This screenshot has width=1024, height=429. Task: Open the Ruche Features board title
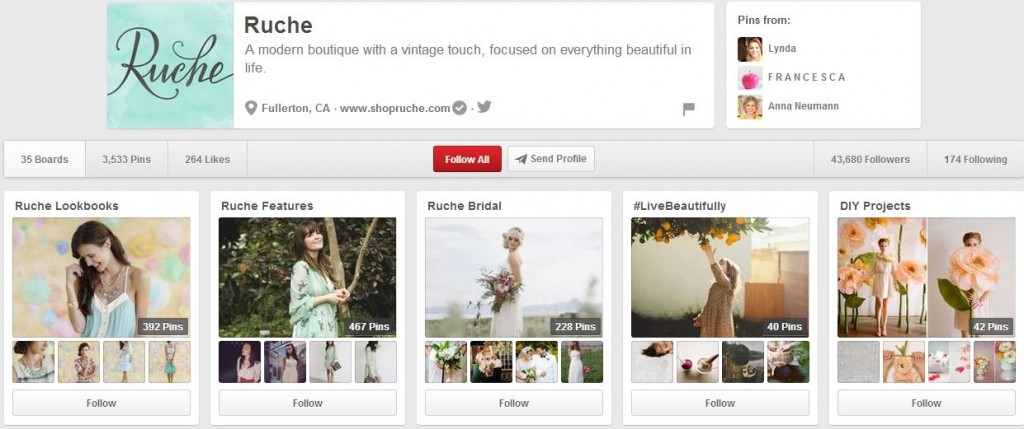[x=267, y=206]
